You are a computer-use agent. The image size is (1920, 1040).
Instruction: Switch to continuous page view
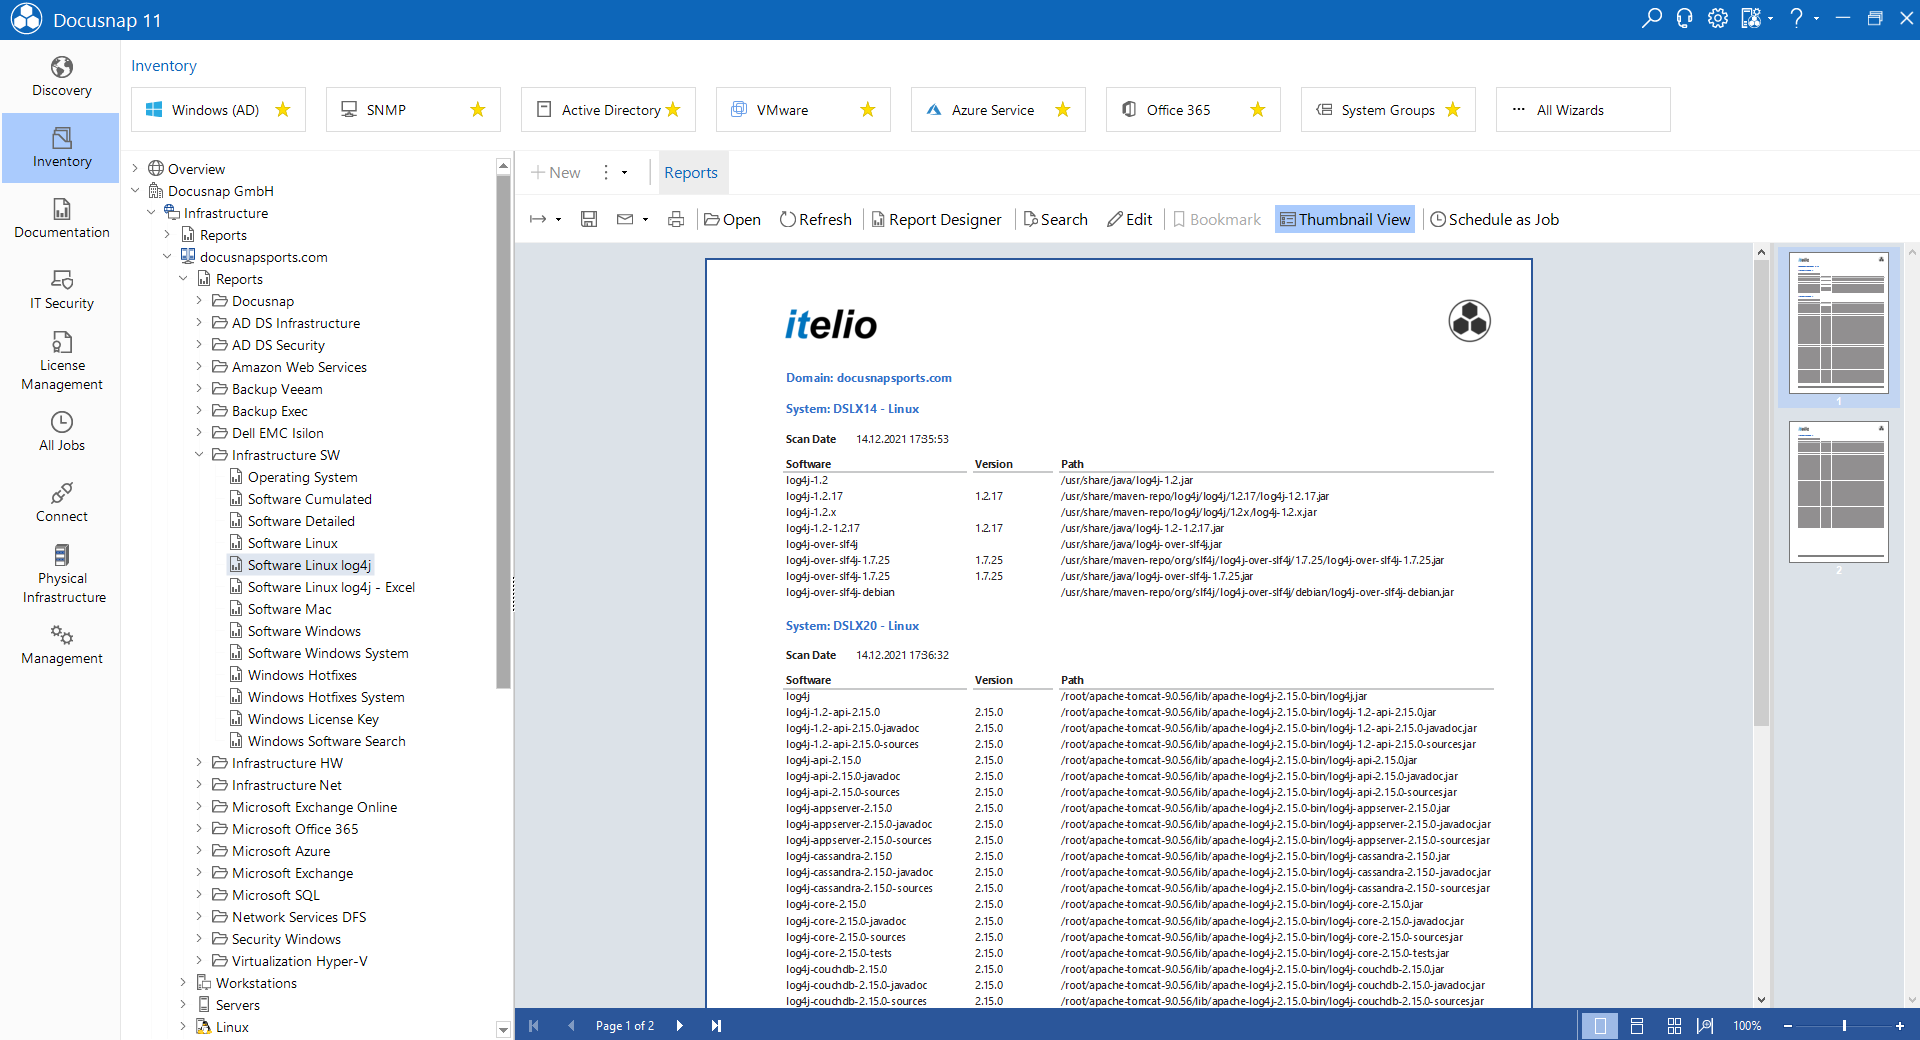pyautogui.click(x=1637, y=1025)
